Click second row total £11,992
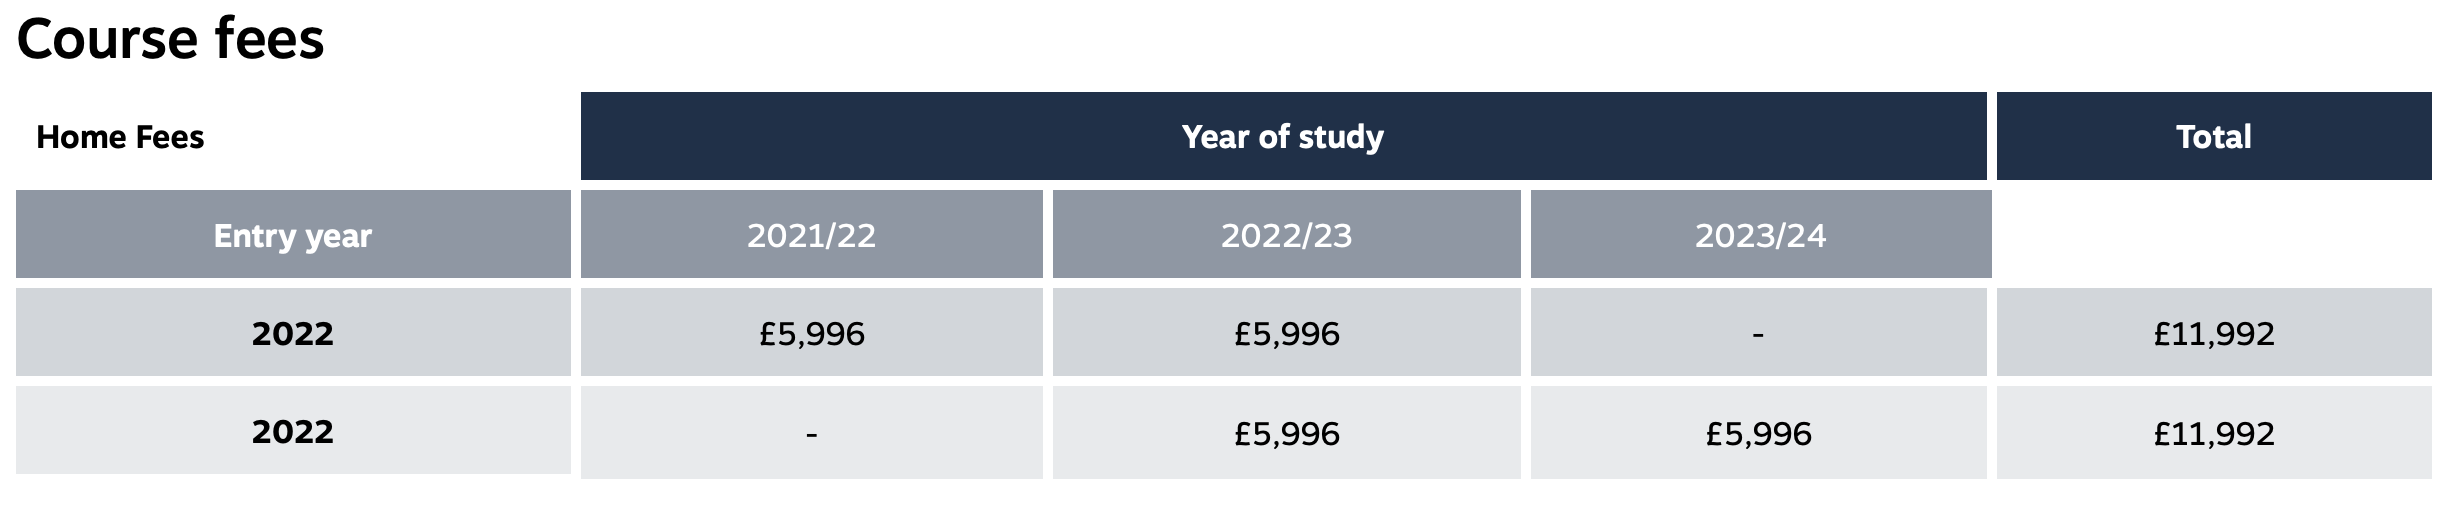 click(x=2214, y=432)
